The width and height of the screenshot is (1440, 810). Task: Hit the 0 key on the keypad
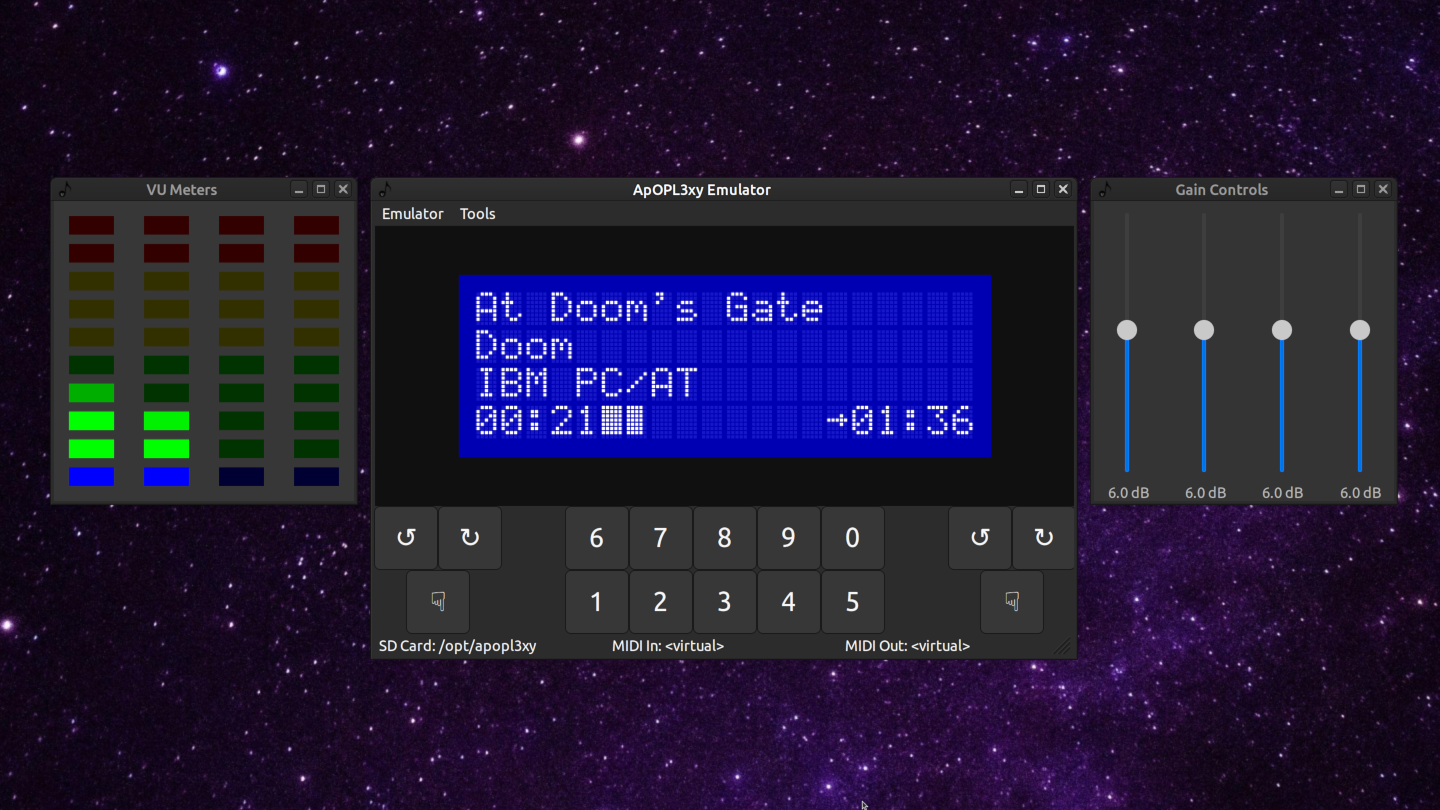(852, 538)
